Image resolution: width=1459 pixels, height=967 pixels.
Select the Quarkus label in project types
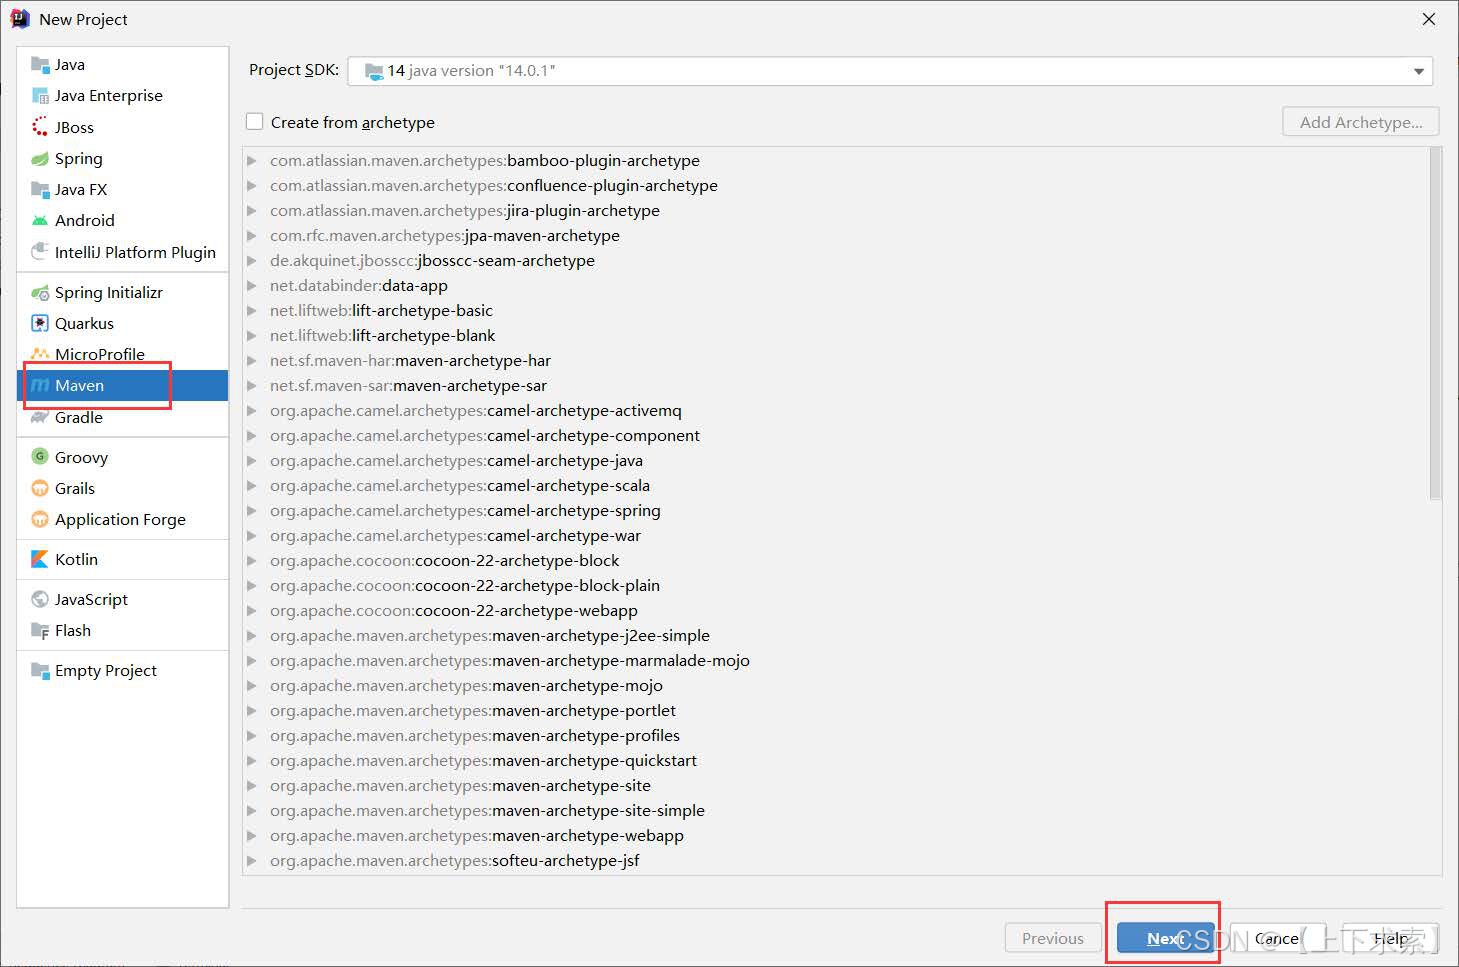[x=84, y=324]
